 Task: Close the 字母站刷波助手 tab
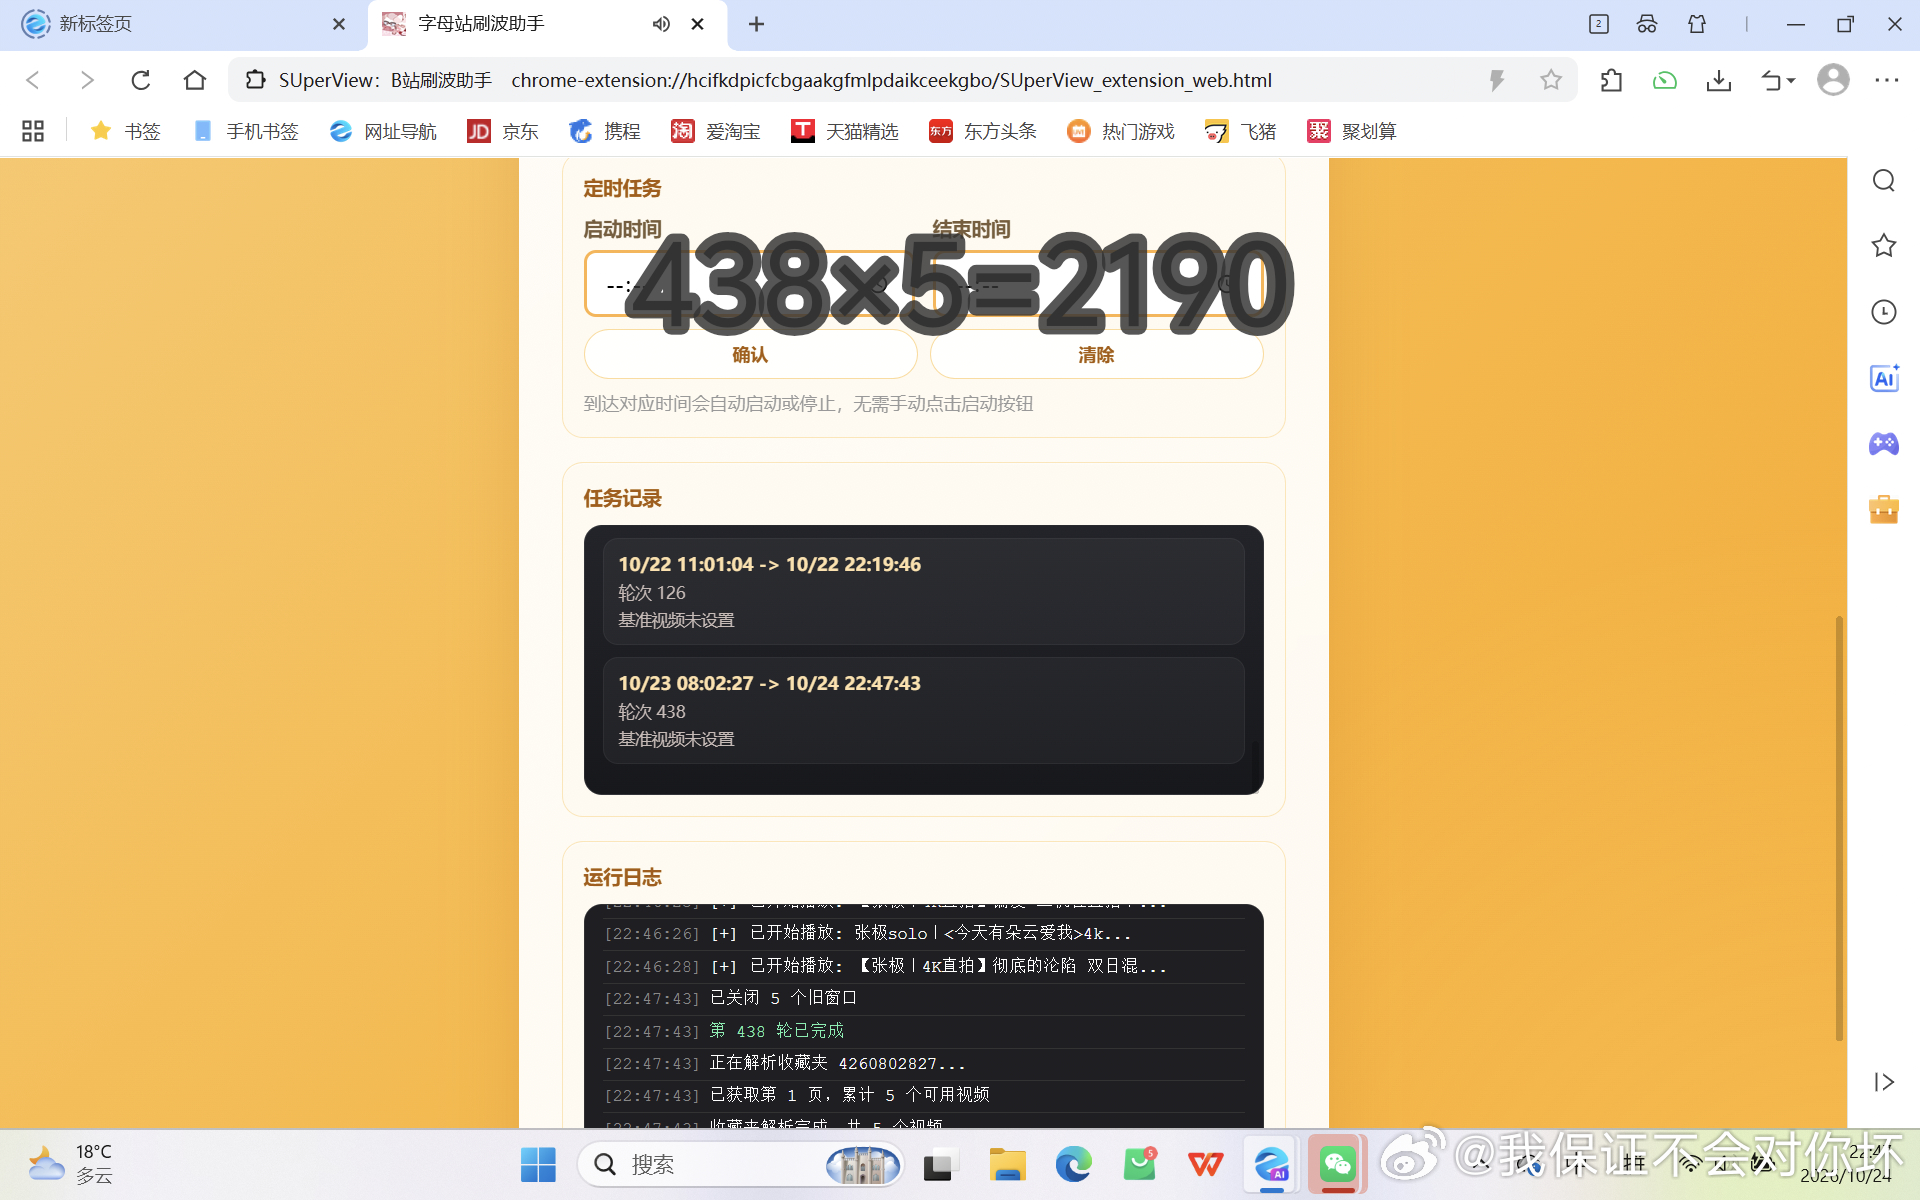coord(698,24)
